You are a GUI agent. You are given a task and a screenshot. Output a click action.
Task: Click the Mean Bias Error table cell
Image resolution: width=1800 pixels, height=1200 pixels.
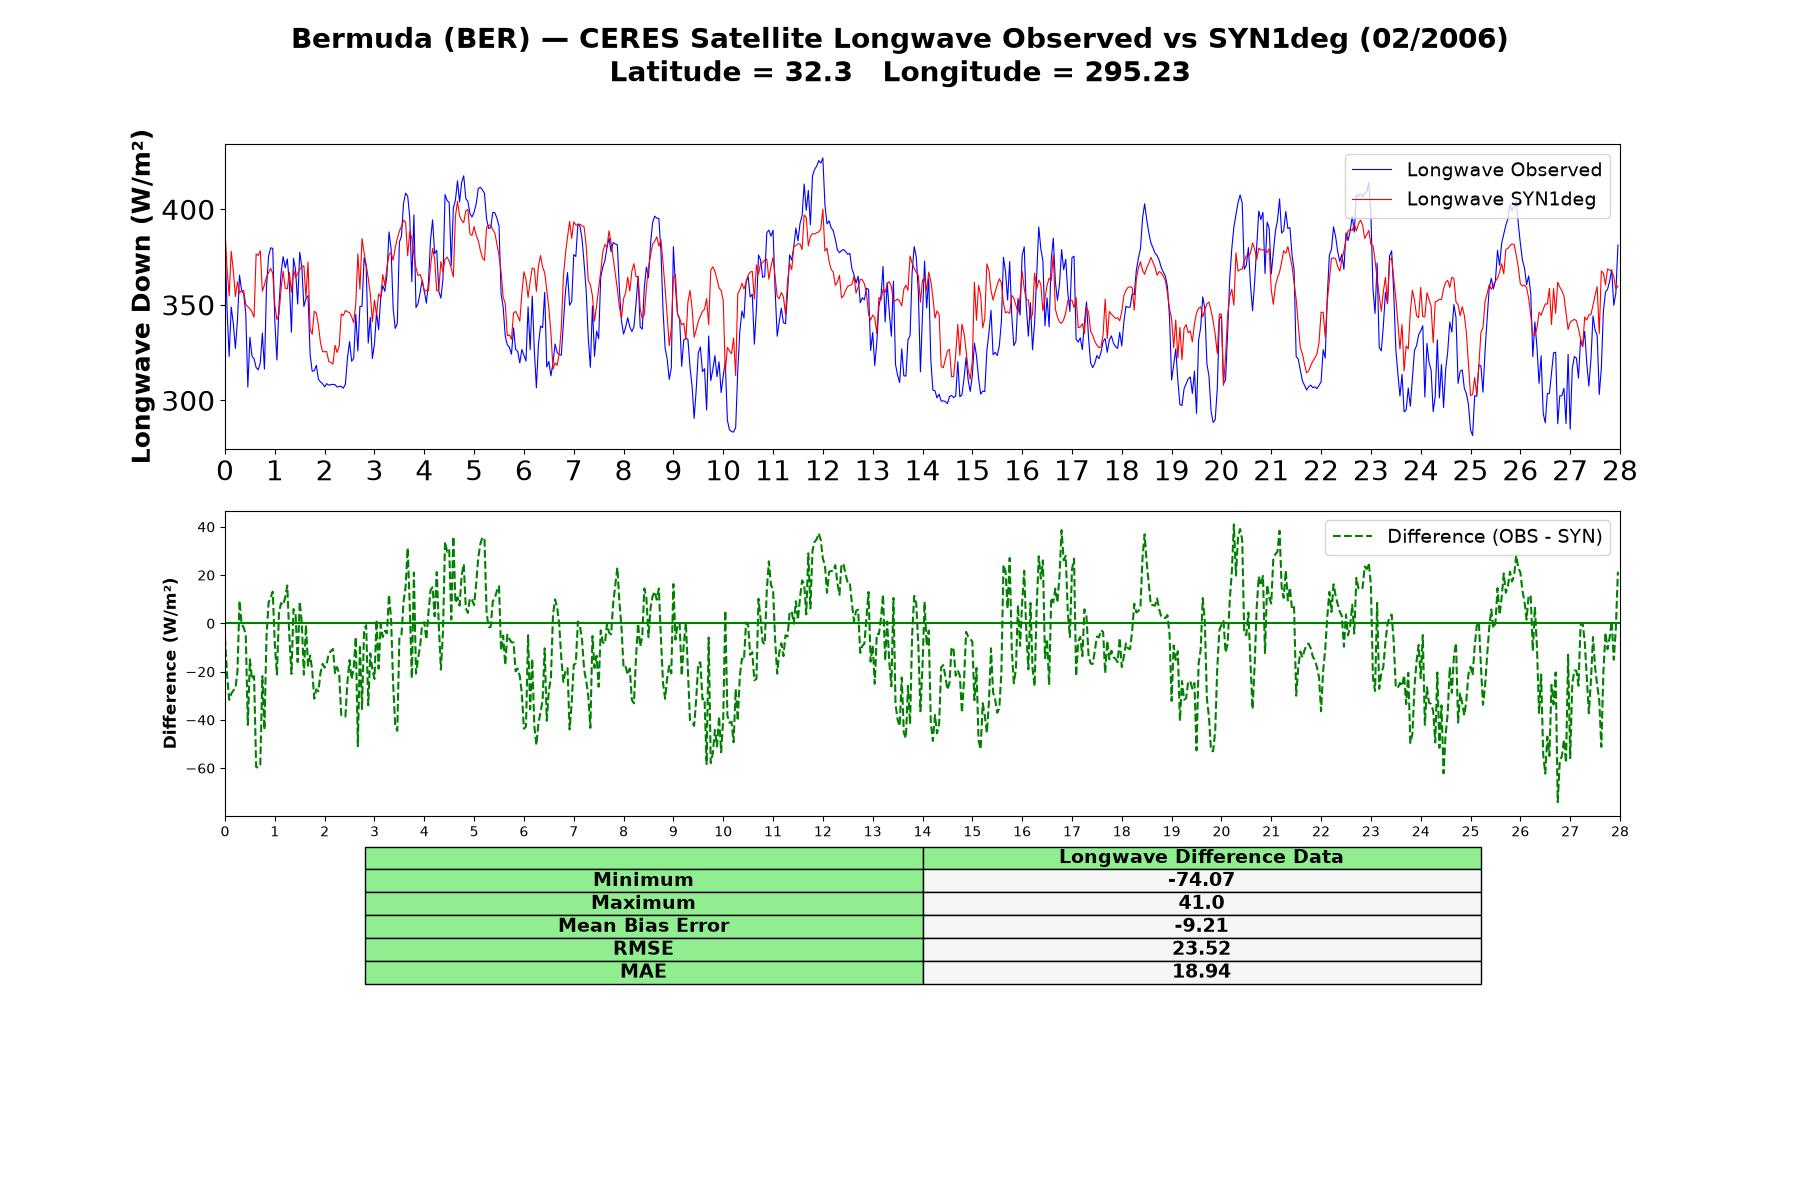pyautogui.click(x=644, y=926)
